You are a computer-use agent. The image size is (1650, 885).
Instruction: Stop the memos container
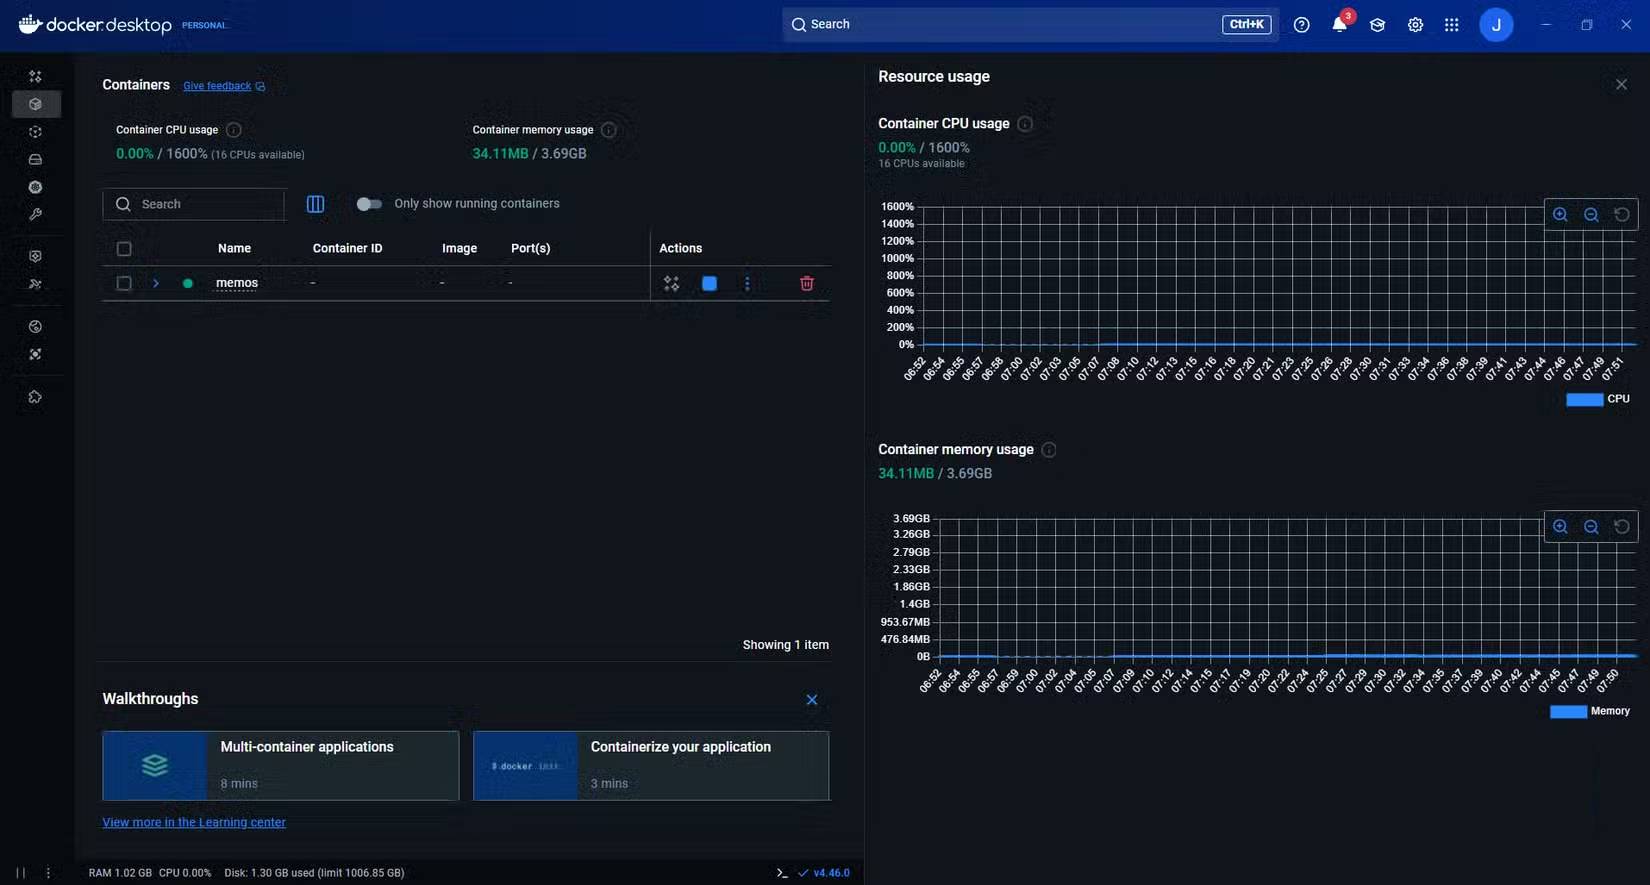[709, 284]
